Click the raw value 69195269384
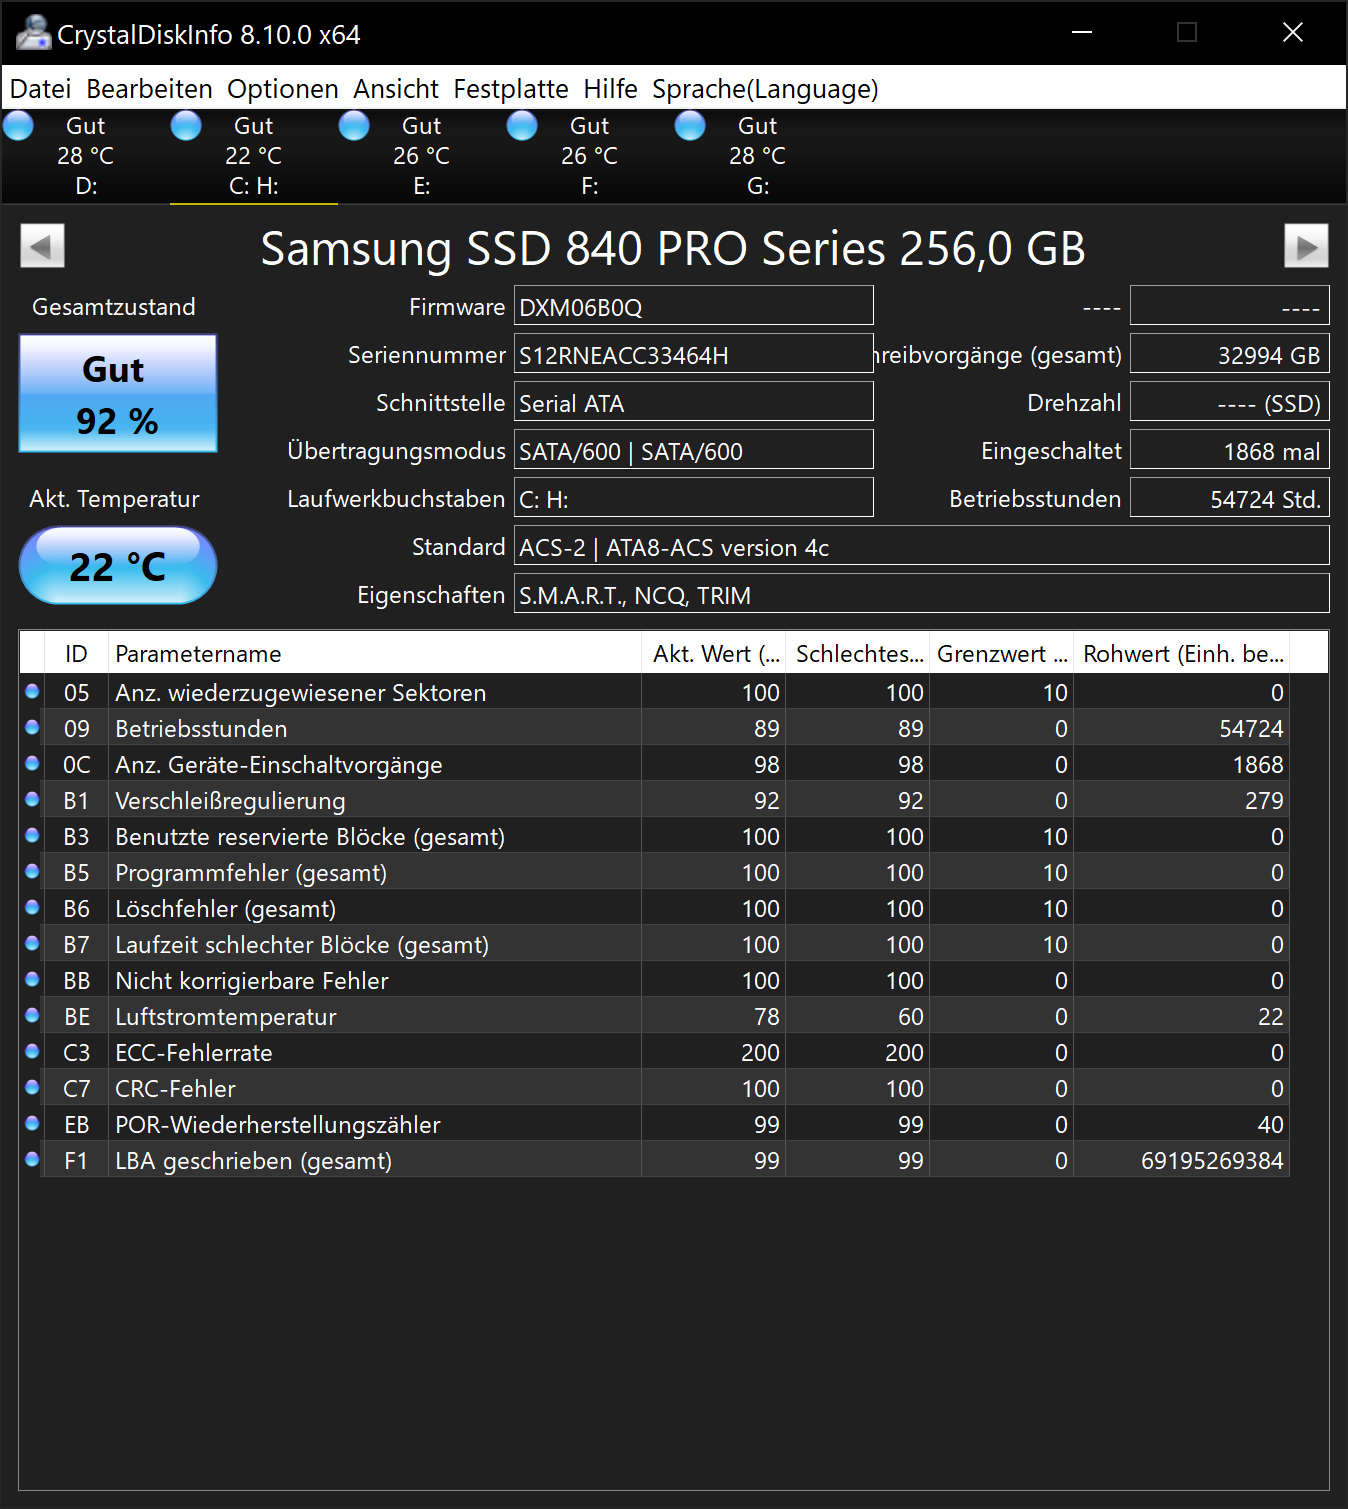Image resolution: width=1348 pixels, height=1509 pixels. pyautogui.click(x=1212, y=1161)
